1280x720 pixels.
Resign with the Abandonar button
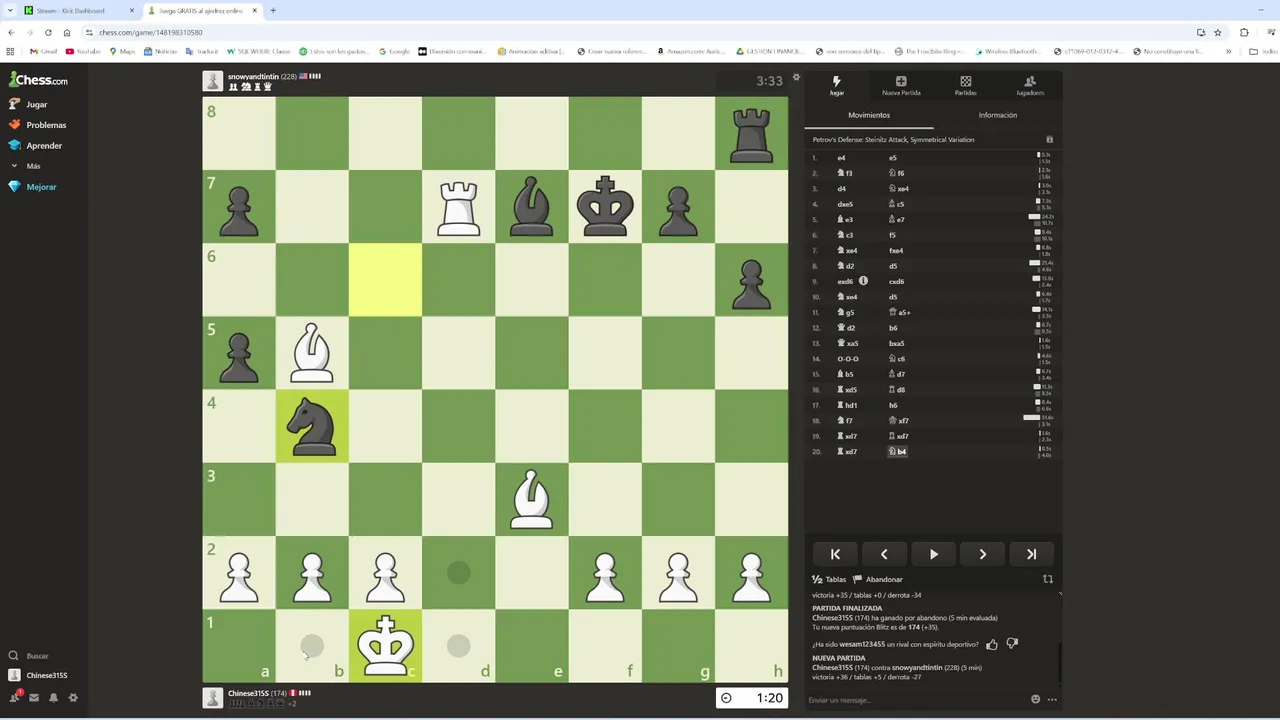pos(878,579)
